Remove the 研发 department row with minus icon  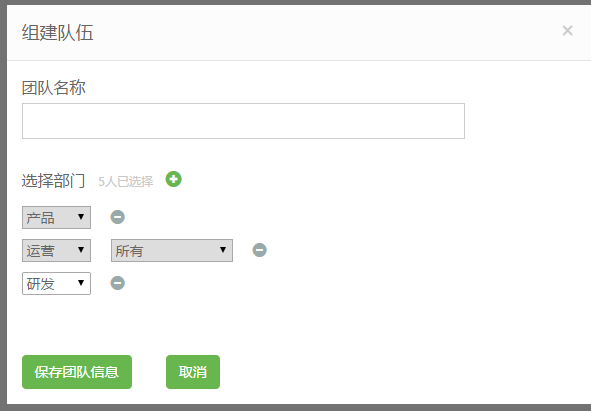tap(118, 283)
